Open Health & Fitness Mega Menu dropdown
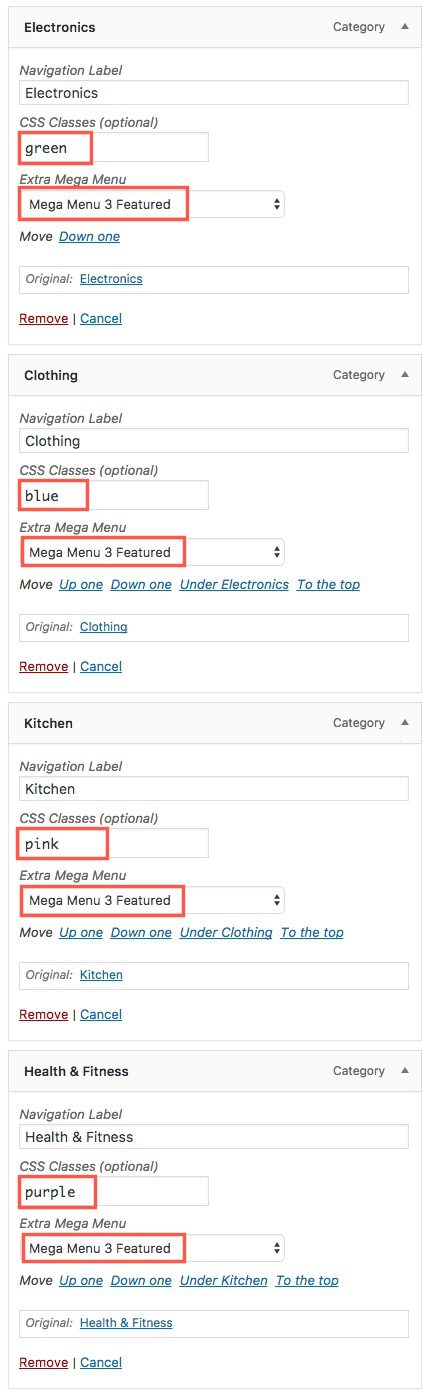This screenshot has height=1394, width=433. pyautogui.click(x=152, y=1248)
